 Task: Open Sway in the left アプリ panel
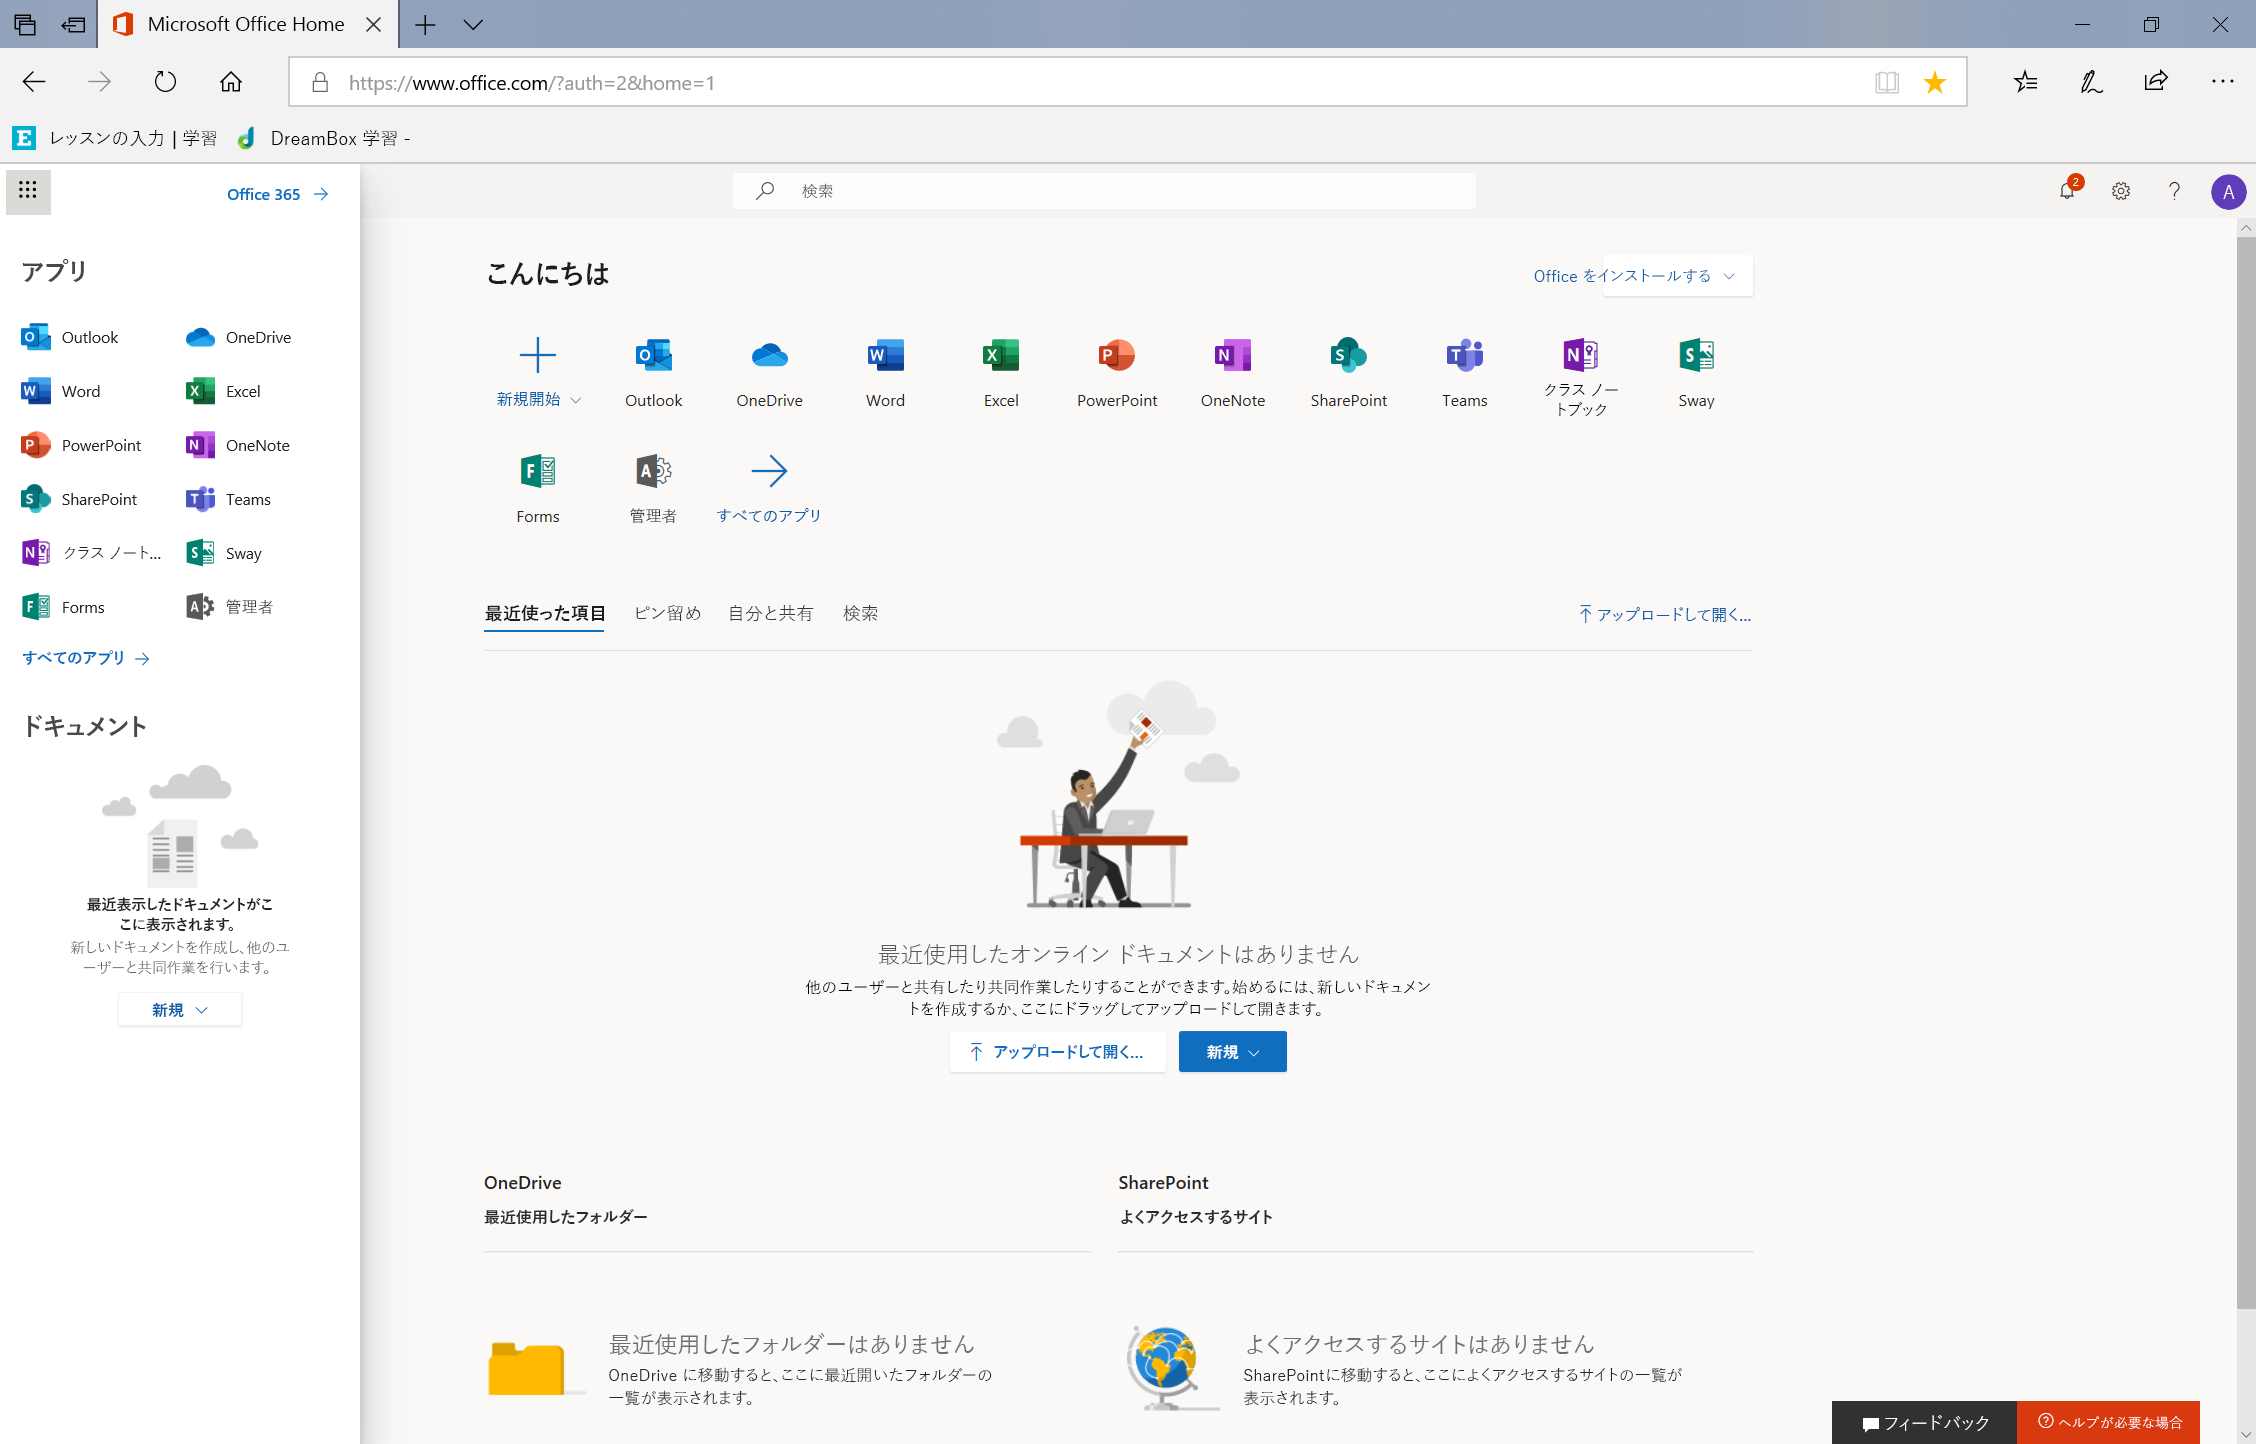224,553
